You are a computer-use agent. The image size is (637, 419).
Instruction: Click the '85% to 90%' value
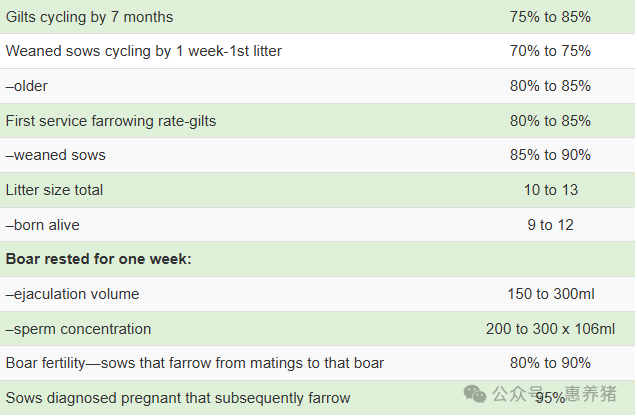click(550, 155)
